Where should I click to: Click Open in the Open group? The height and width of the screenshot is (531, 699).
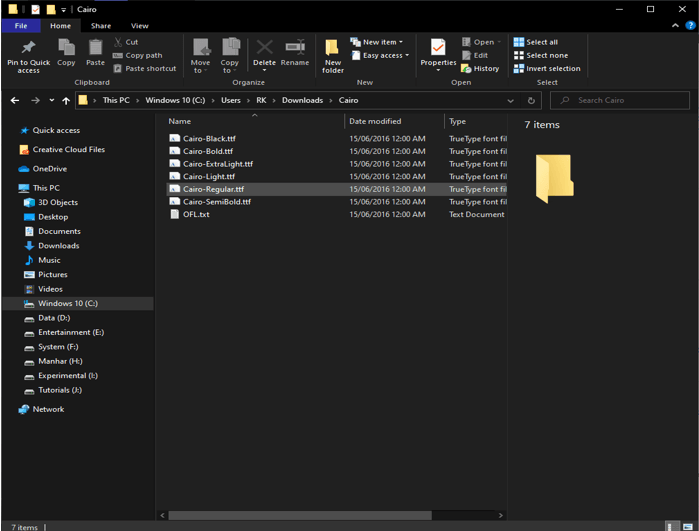481,42
